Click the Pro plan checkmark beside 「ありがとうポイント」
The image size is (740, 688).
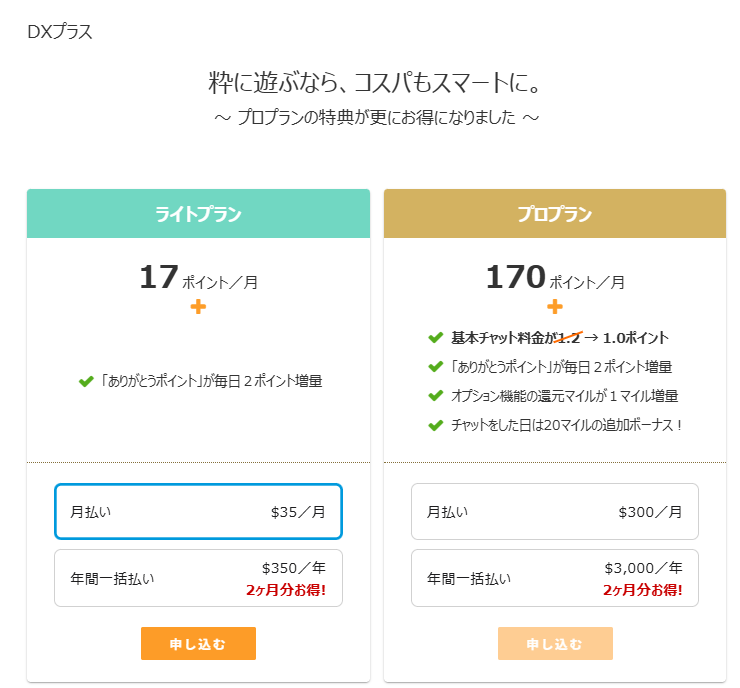[x=435, y=367]
